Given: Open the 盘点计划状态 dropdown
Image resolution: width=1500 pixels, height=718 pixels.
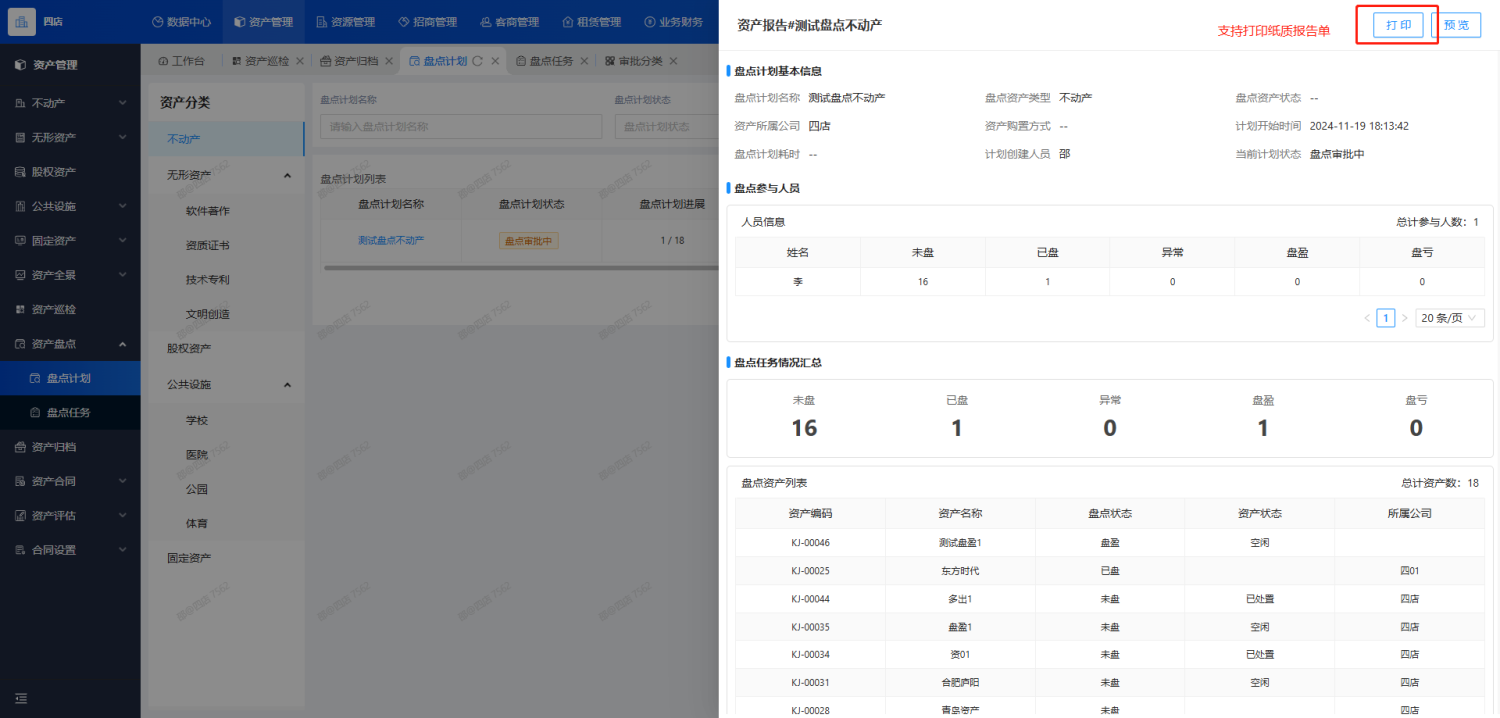Looking at the screenshot, I should click(x=666, y=126).
